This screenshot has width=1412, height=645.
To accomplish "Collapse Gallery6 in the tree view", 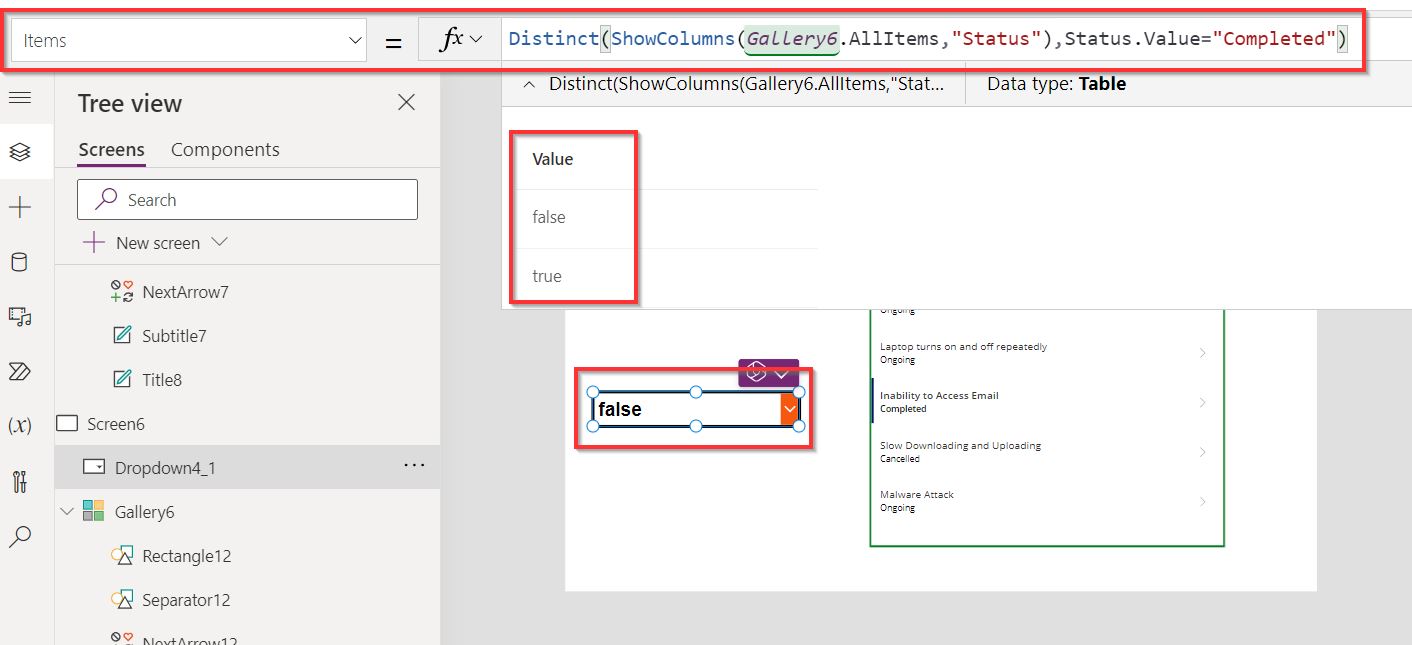I will coord(66,511).
